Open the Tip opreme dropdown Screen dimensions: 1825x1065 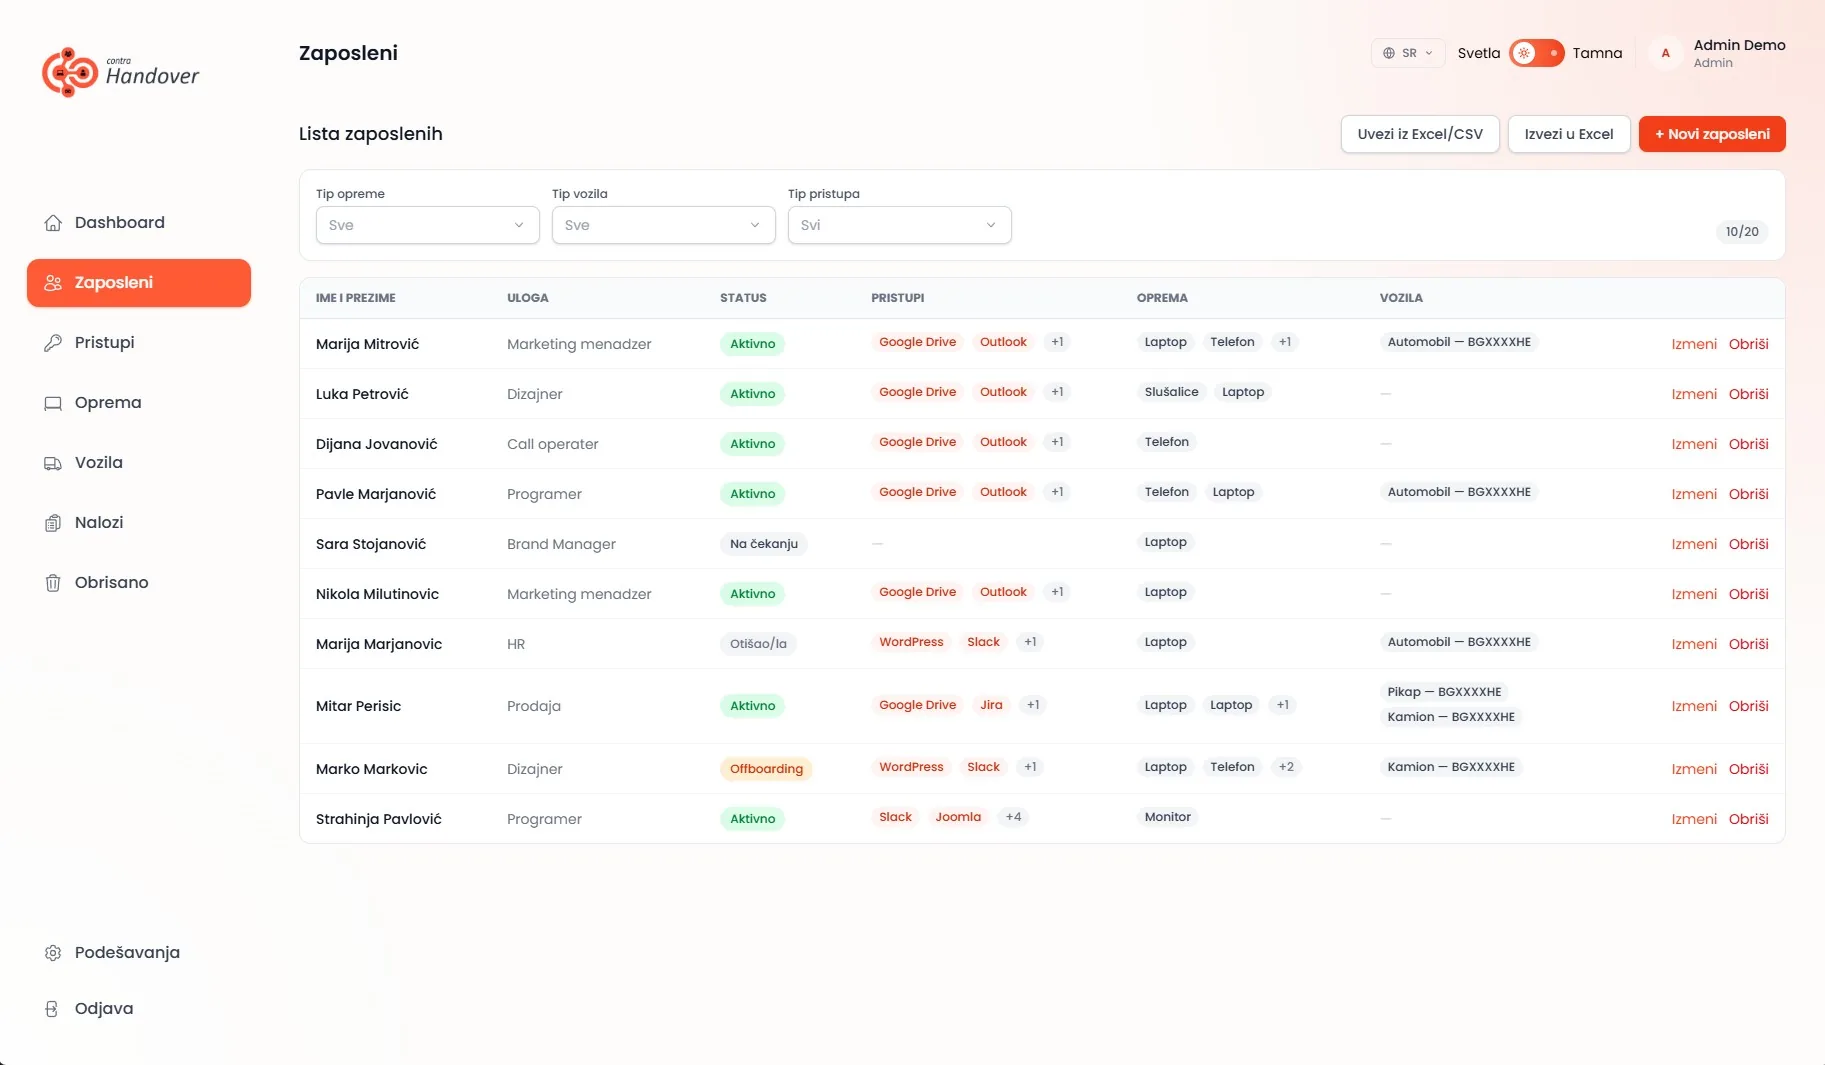click(427, 225)
